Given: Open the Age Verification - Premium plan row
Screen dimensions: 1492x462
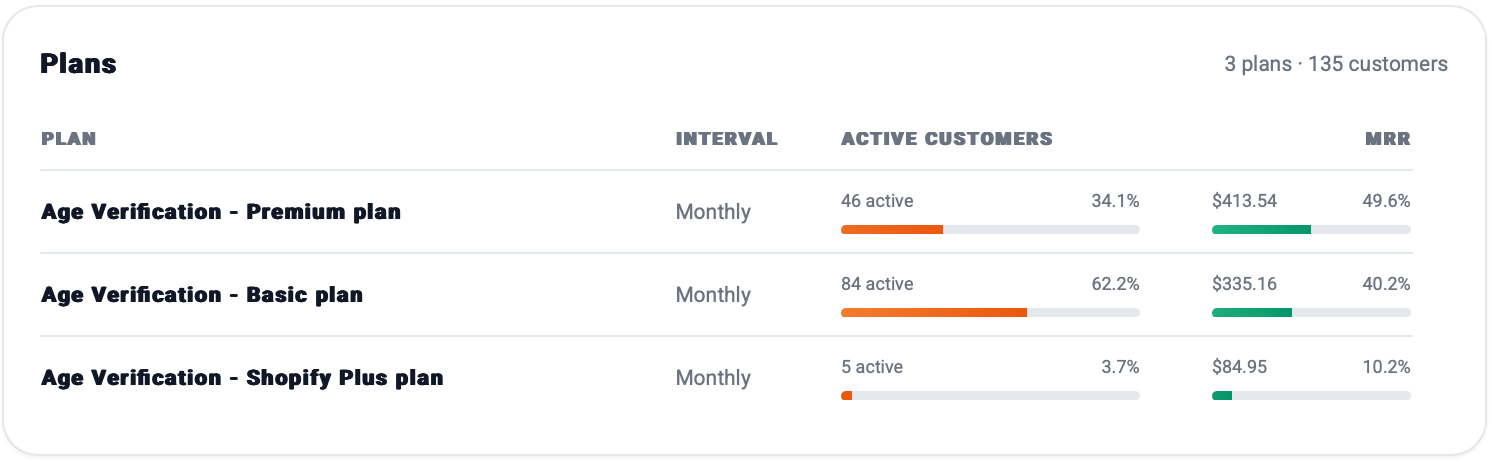Looking at the screenshot, I should [x=221, y=212].
